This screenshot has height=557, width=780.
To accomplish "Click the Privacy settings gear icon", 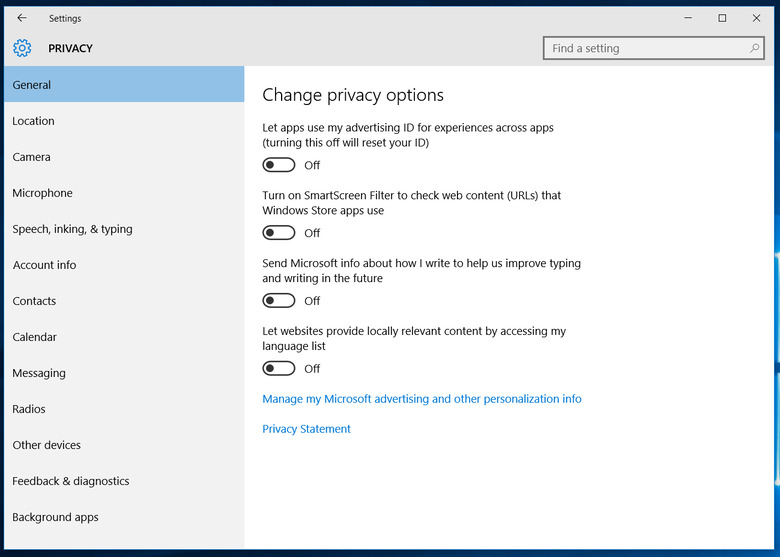I will pyautogui.click(x=22, y=48).
